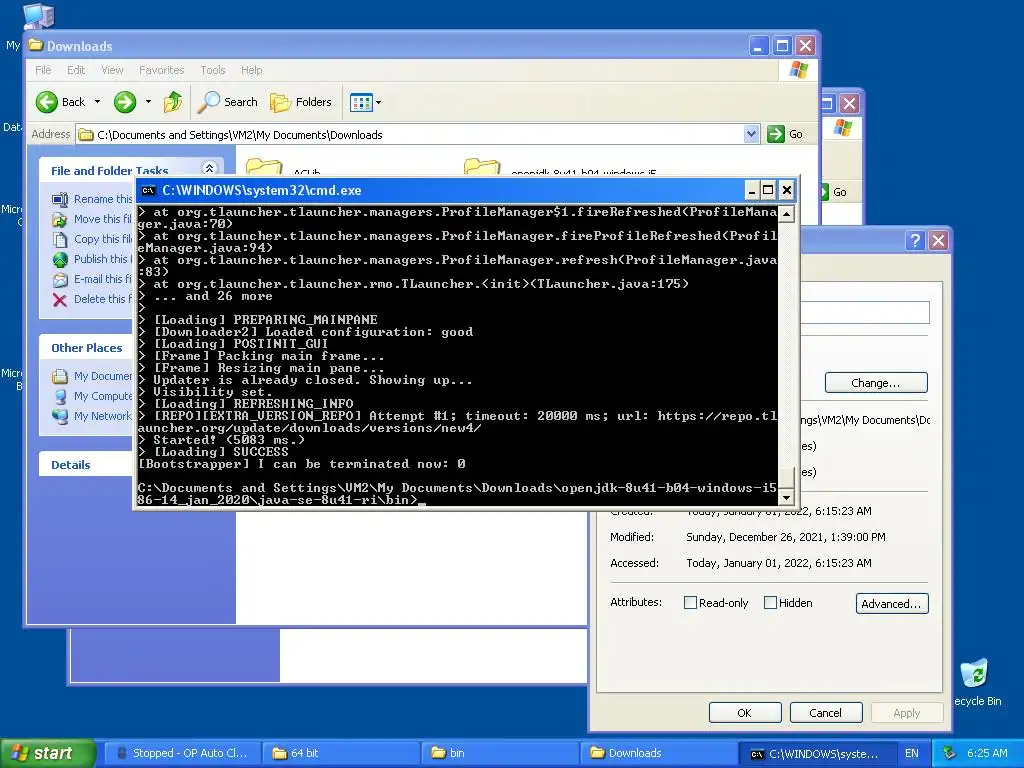This screenshot has height=768, width=1024.
Task: Open the Favorites menu
Action: pyautogui.click(x=161, y=70)
